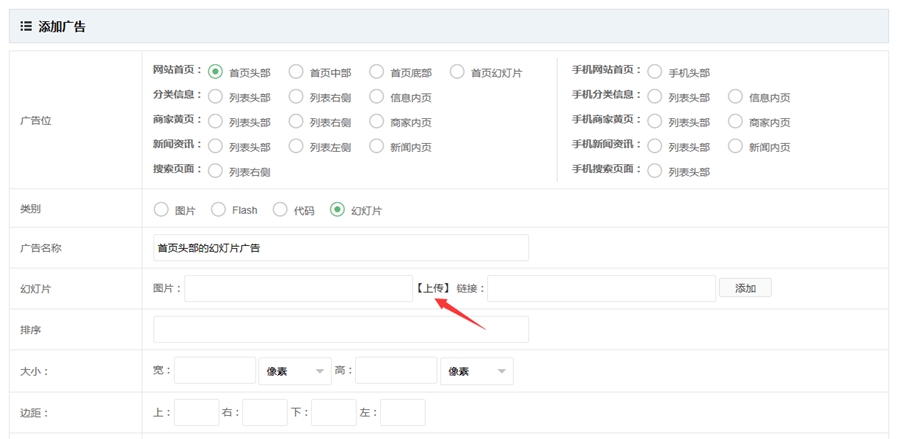Set category type to 图片
Viewport: 900px width, 439px height.
[161, 210]
